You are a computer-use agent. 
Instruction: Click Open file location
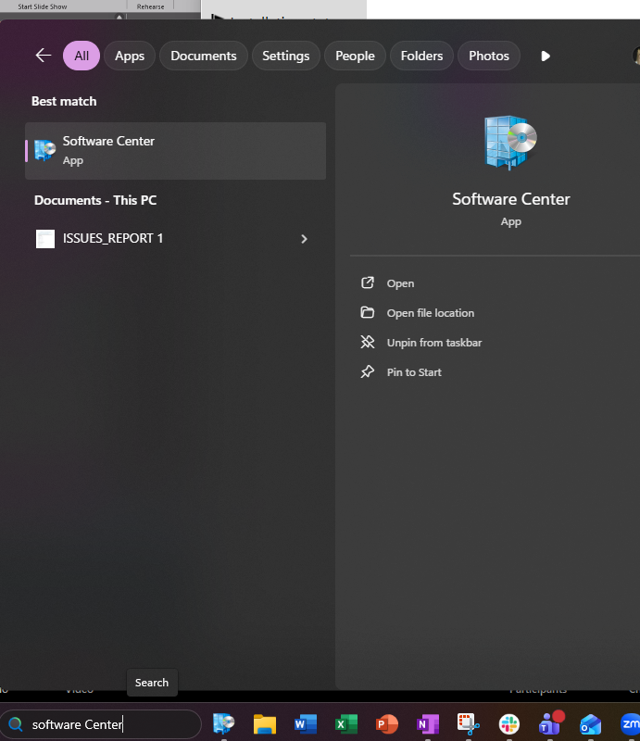click(430, 313)
